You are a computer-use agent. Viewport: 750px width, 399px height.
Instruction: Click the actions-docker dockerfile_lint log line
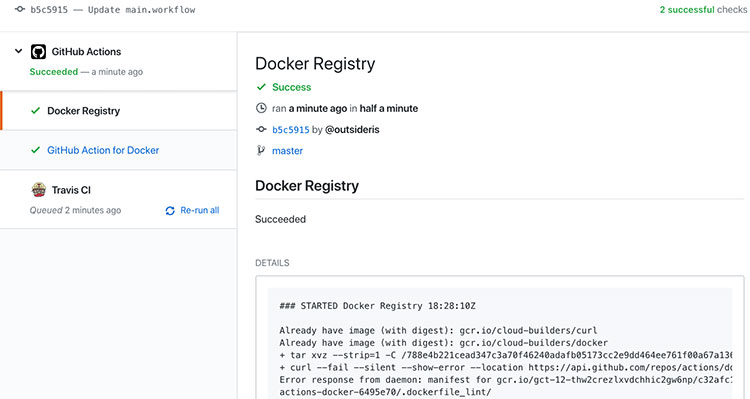click(386, 392)
